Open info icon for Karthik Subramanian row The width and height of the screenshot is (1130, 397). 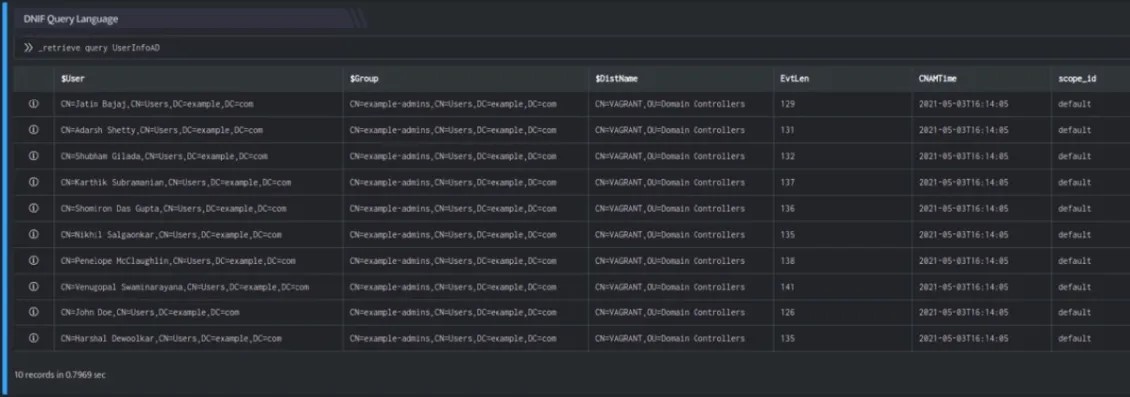[33, 182]
